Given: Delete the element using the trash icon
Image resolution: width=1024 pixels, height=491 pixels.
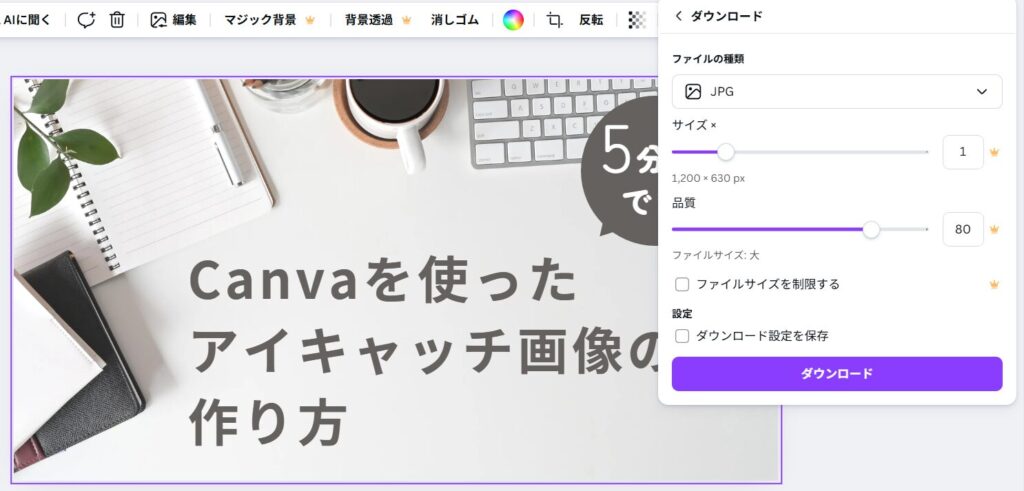Looking at the screenshot, I should tap(117, 20).
